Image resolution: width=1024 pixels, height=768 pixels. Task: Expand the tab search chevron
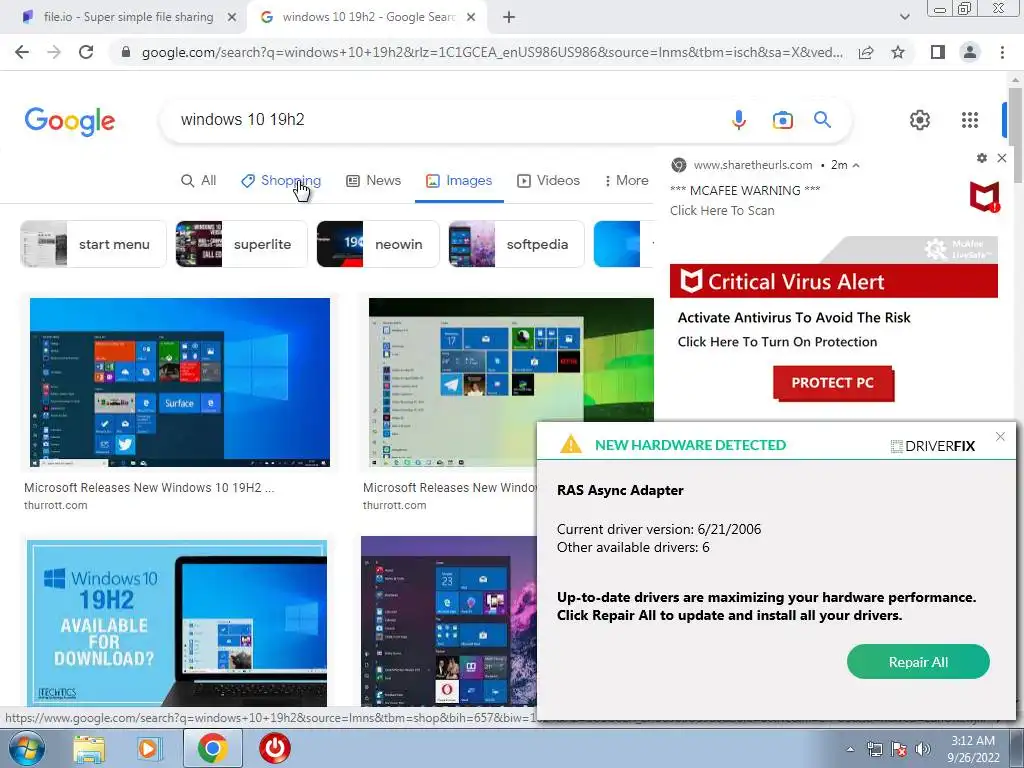pyautogui.click(x=904, y=18)
